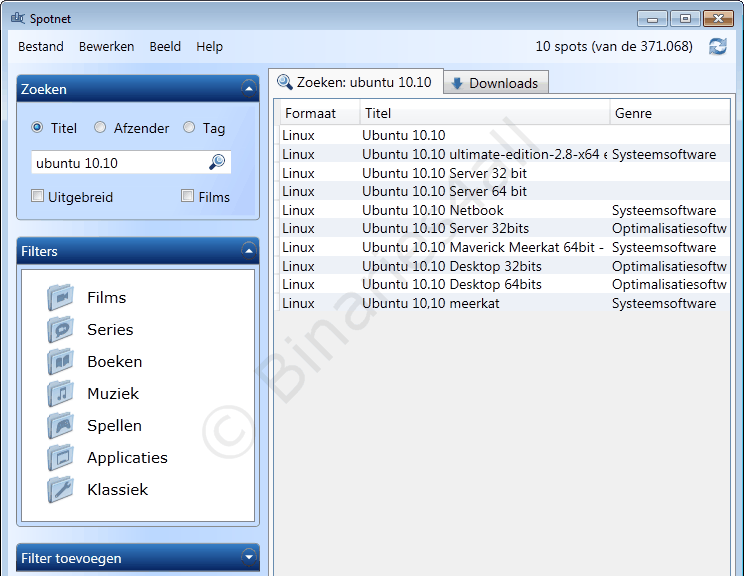744x576 pixels.
Task: Select 'Ubuntu 10.10 ultimate-edition-2.8-x64' row
Action: pos(504,154)
